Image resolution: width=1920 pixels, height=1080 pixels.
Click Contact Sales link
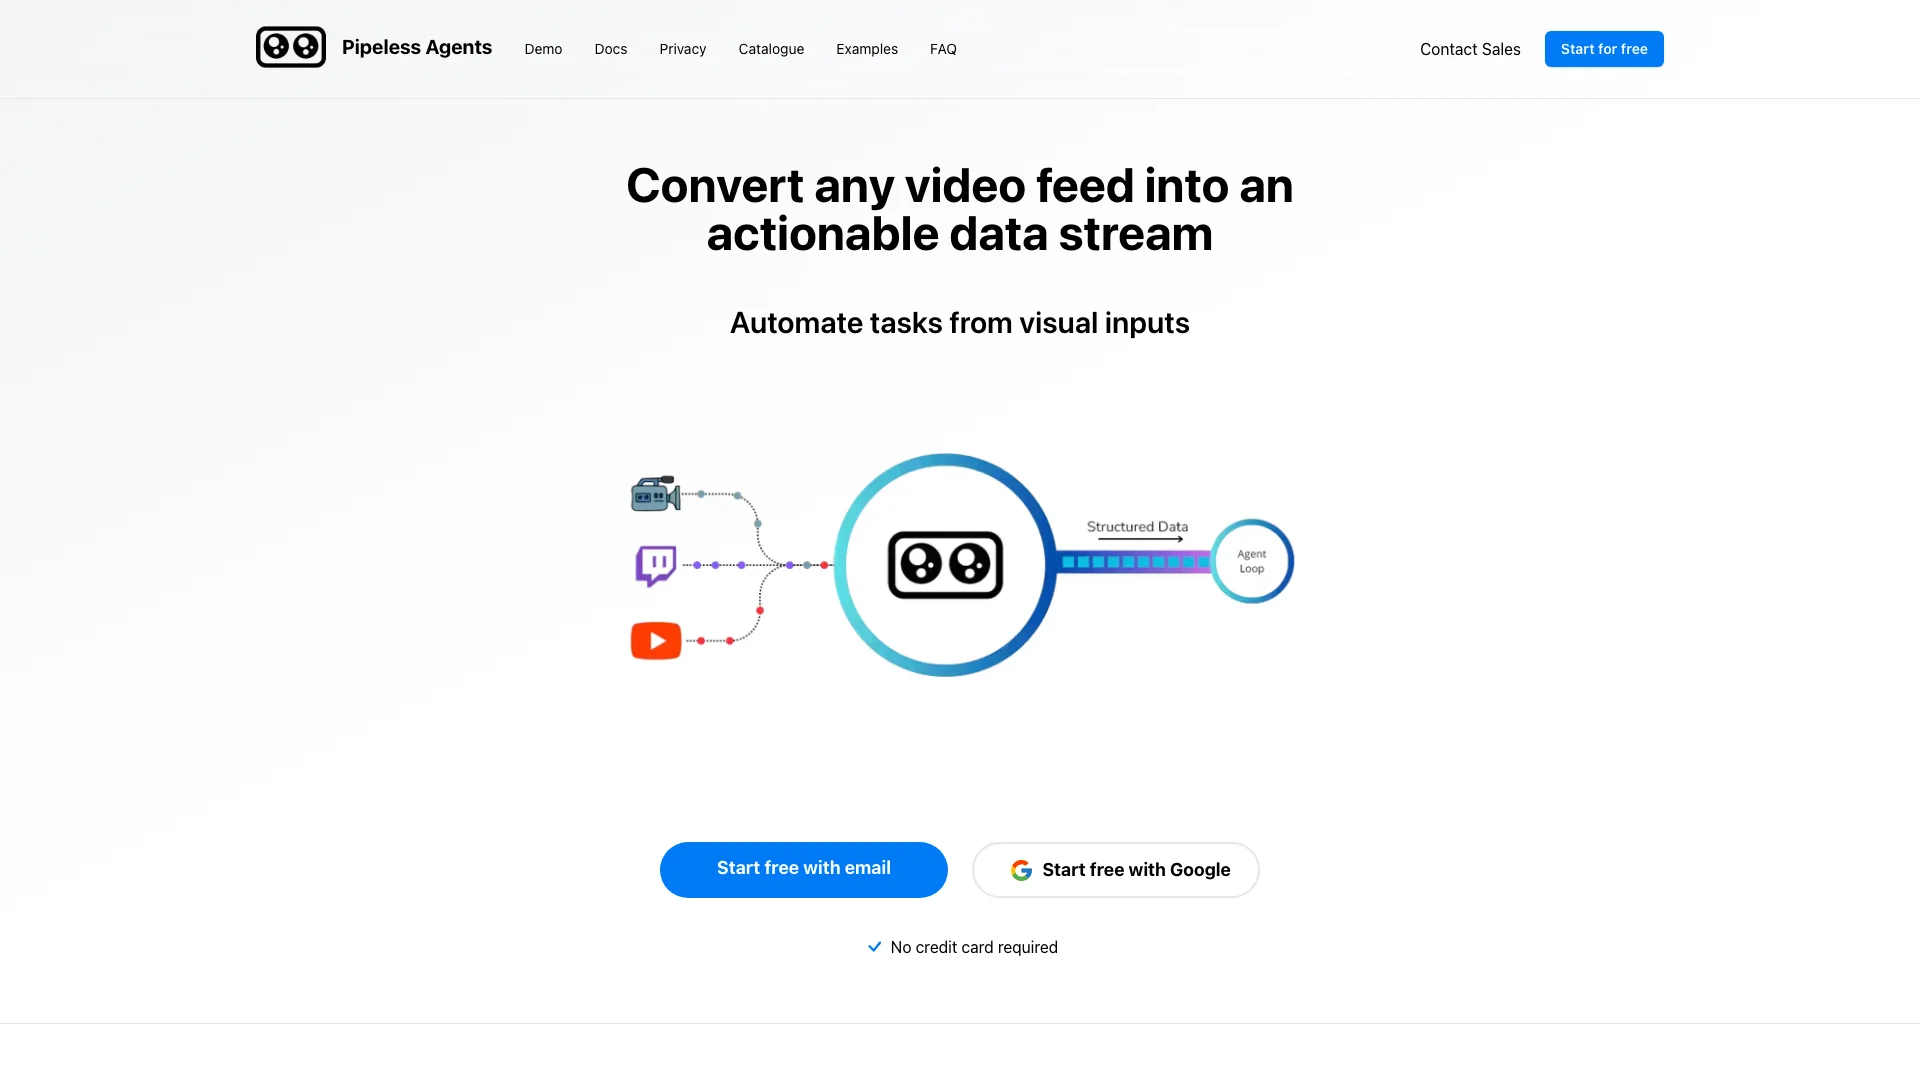[x=1469, y=49]
